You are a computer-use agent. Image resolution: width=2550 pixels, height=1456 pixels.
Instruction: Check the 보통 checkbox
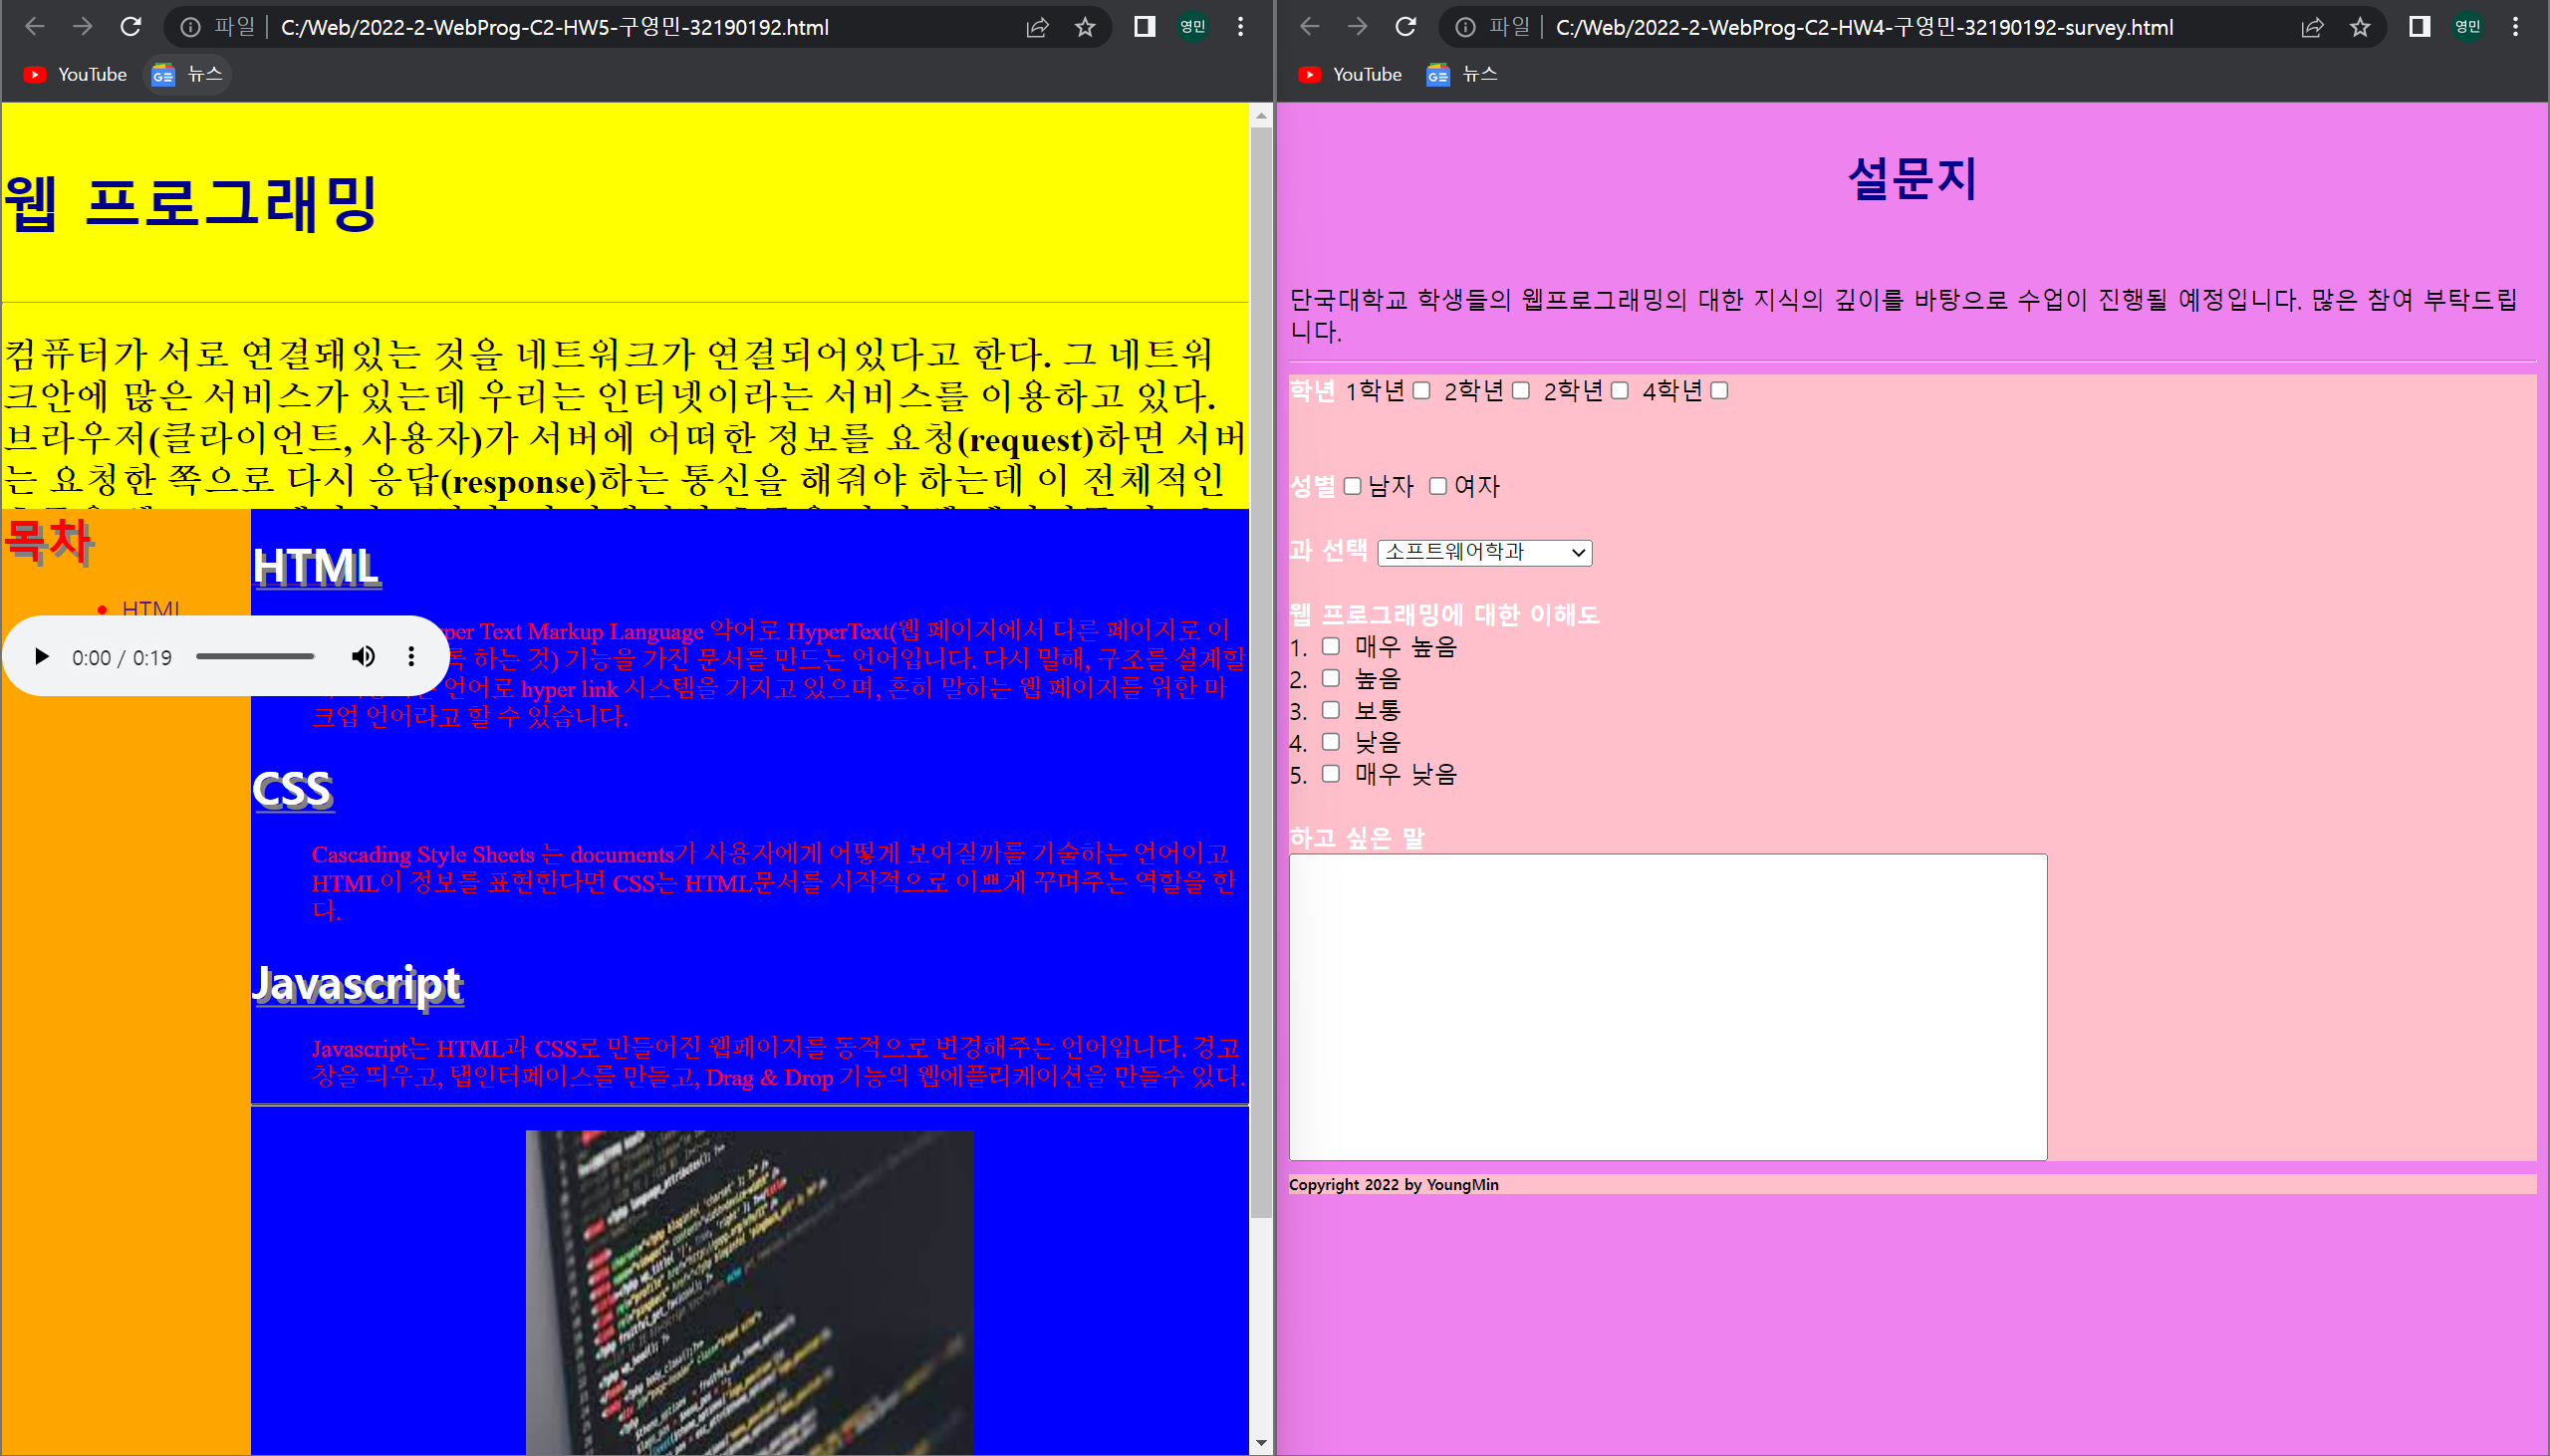click(1331, 710)
